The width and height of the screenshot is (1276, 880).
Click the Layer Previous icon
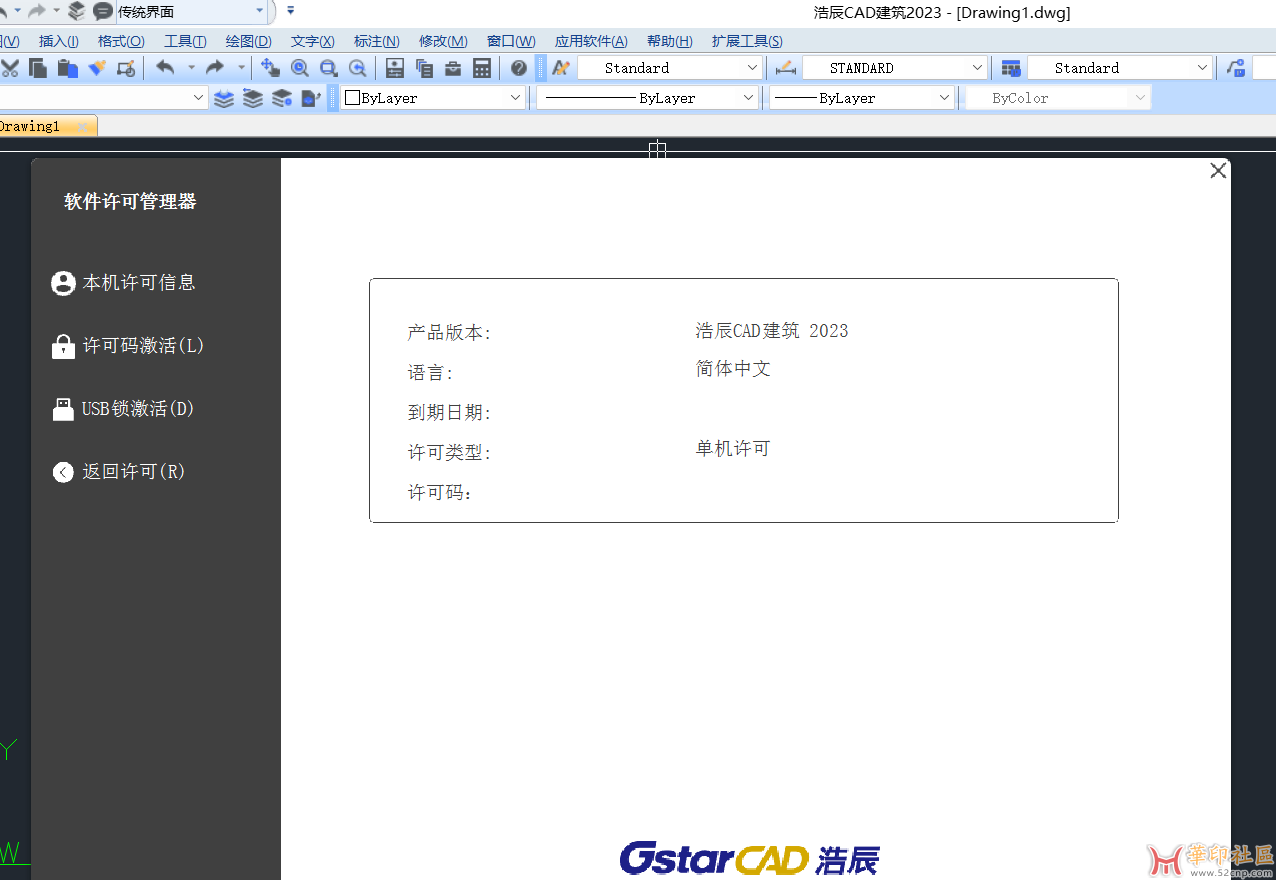[253, 98]
